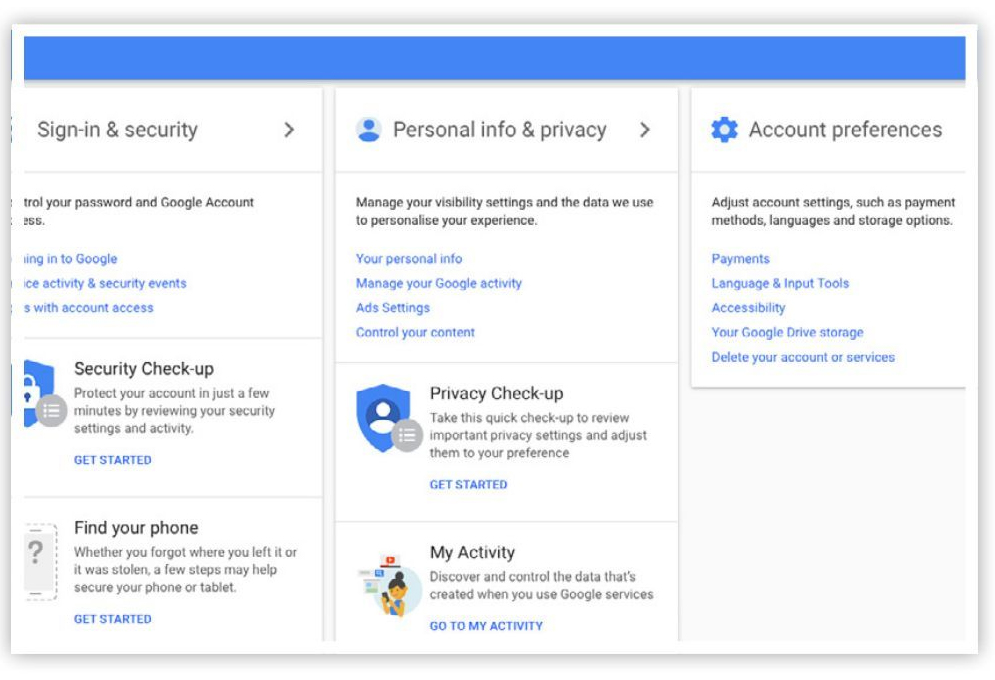The image size is (995, 680).
Task: Select the Accessibility link
Action: pyautogui.click(x=748, y=308)
